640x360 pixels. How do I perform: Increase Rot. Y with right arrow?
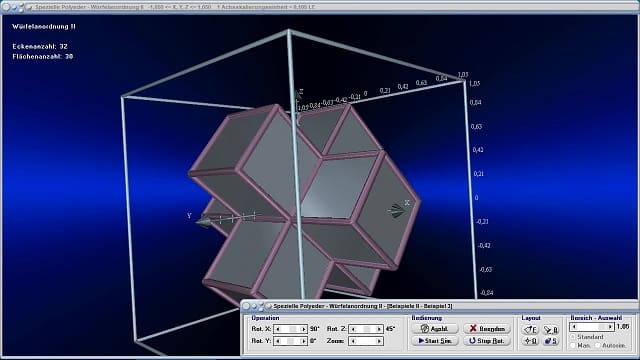(x=304, y=341)
